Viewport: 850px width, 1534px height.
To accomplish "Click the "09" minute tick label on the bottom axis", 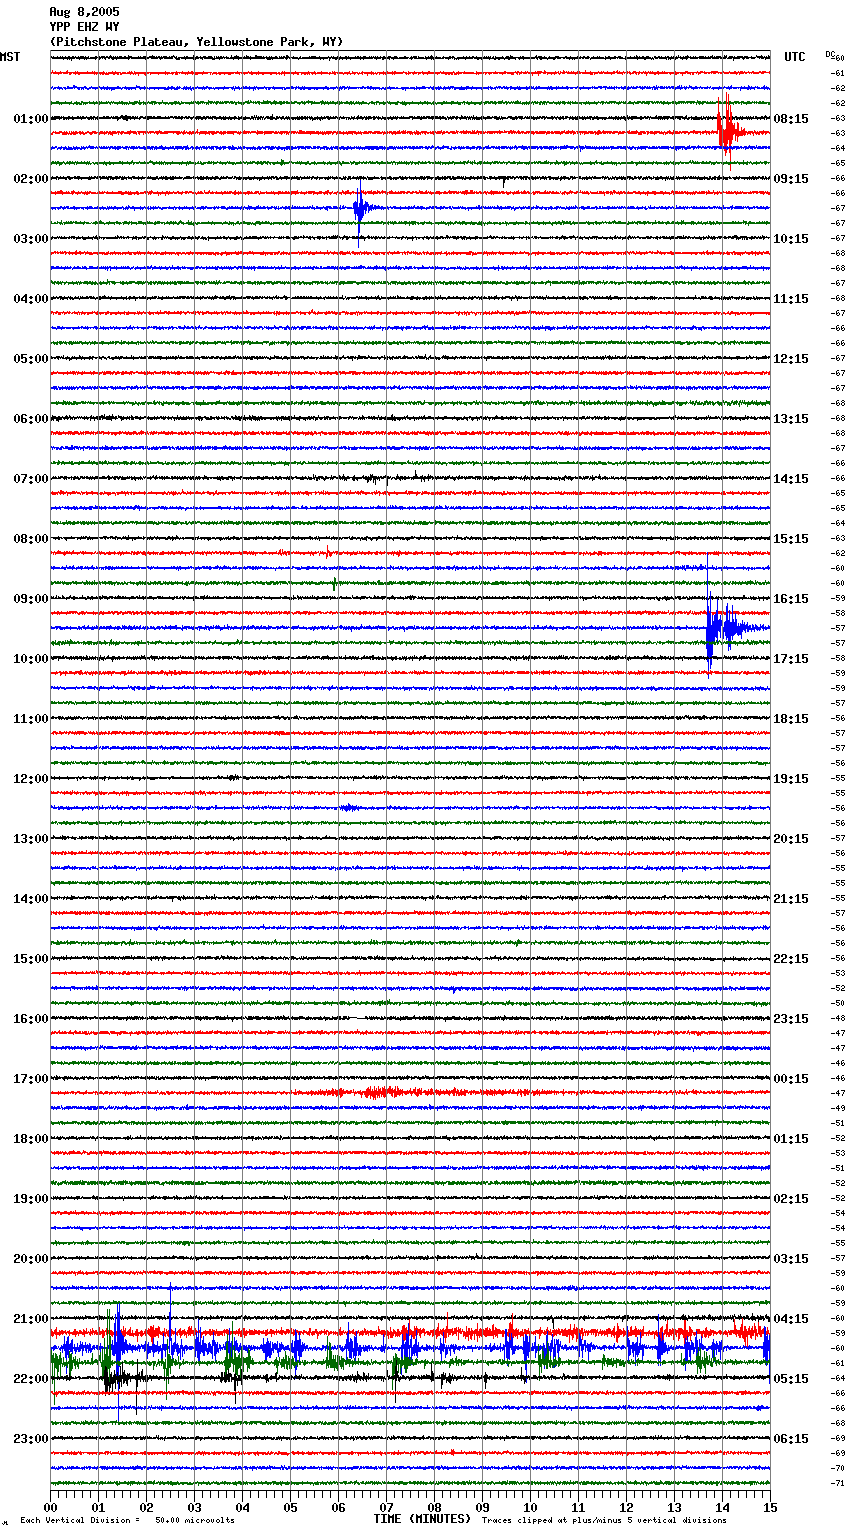I will click(483, 1507).
